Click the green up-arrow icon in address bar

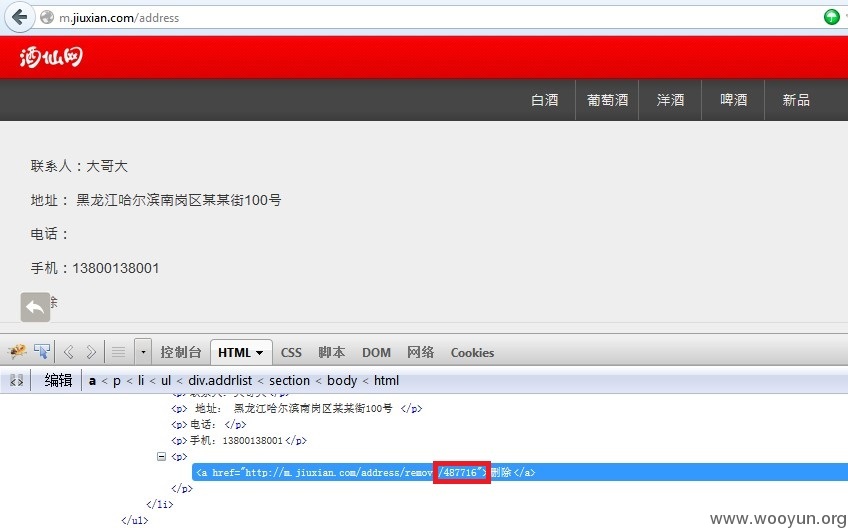click(831, 17)
